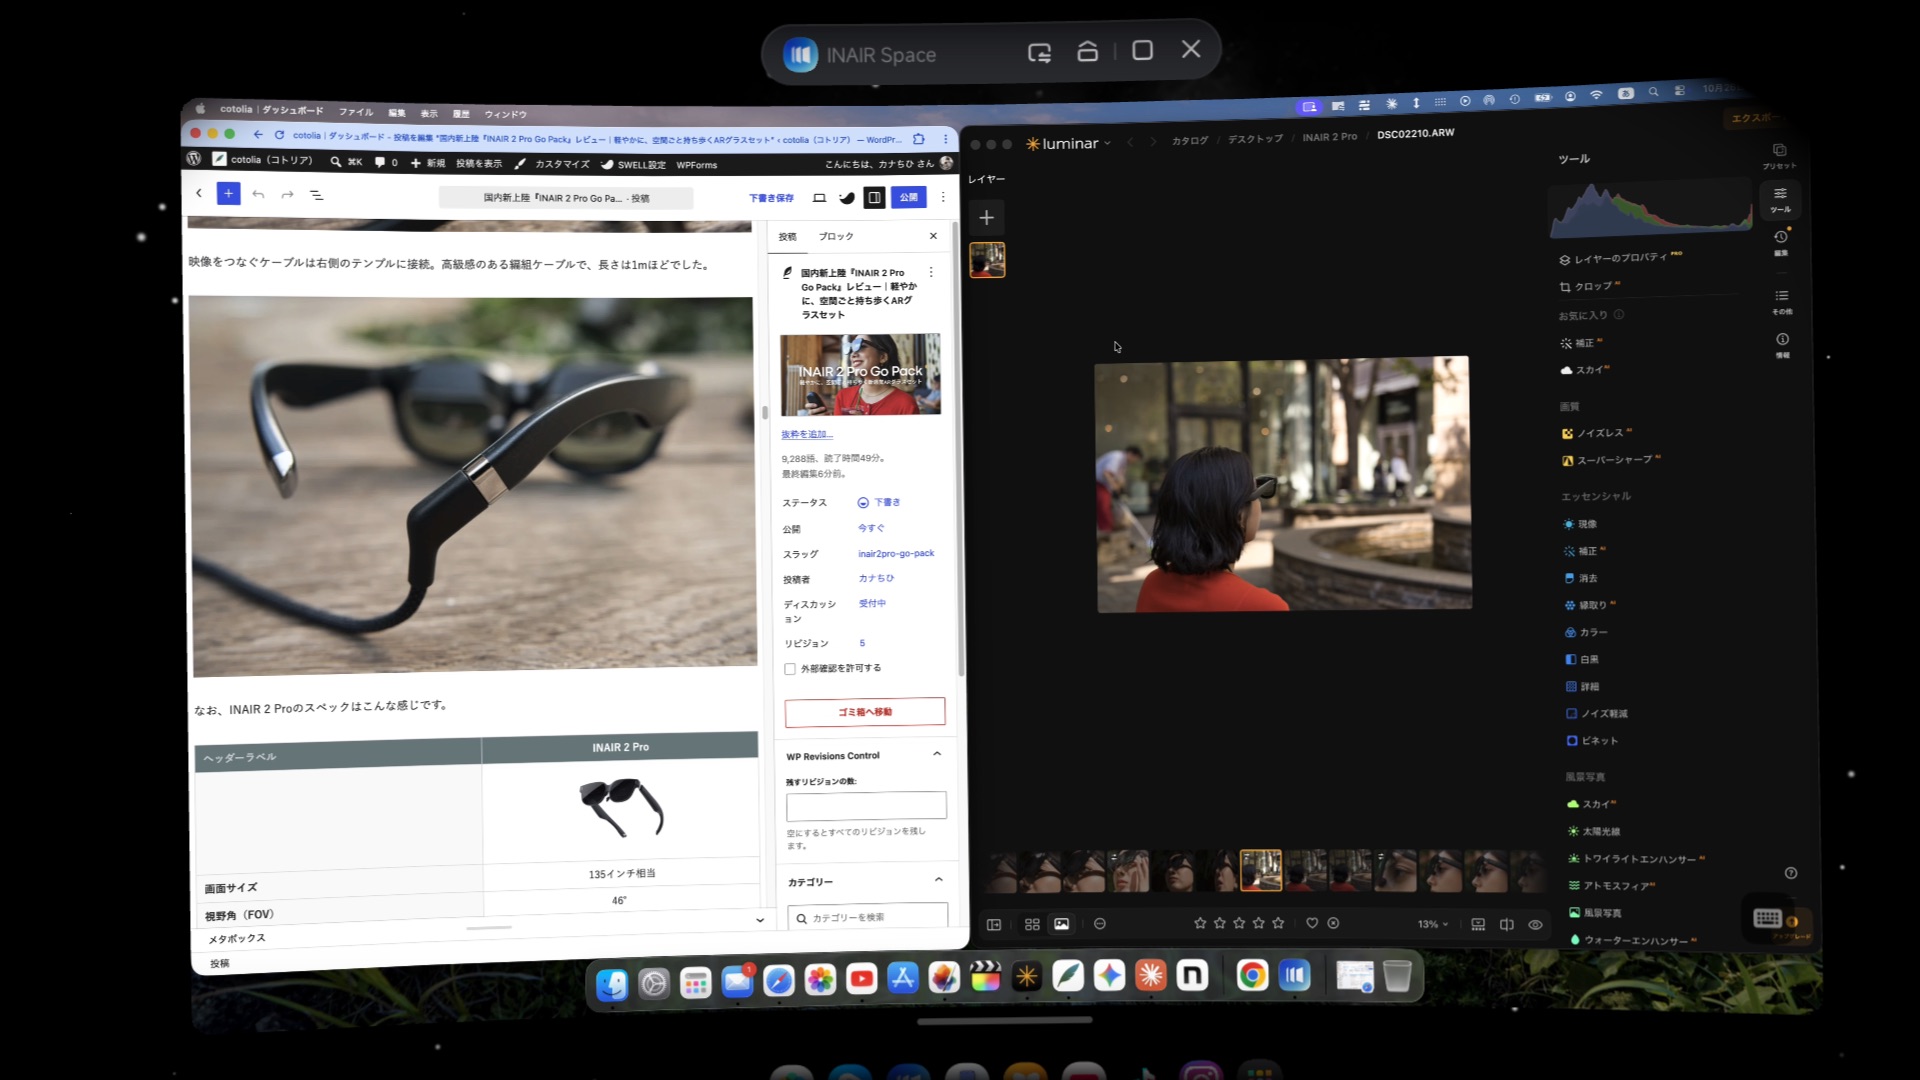The height and width of the screenshot is (1080, 1920).
Task: Click the reject X icon in Luminar
Action: [1333, 923]
